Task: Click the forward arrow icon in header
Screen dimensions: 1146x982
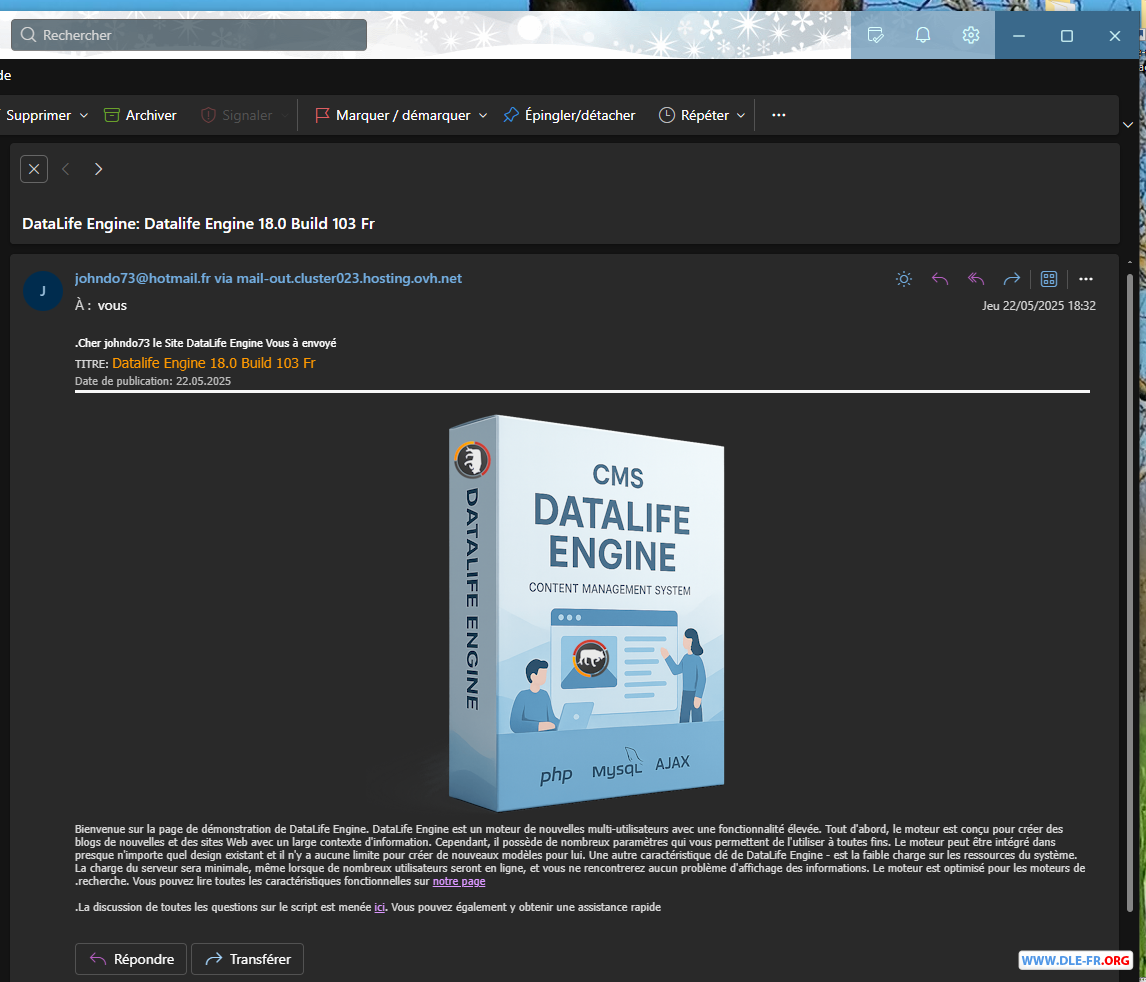Action: [x=1012, y=279]
